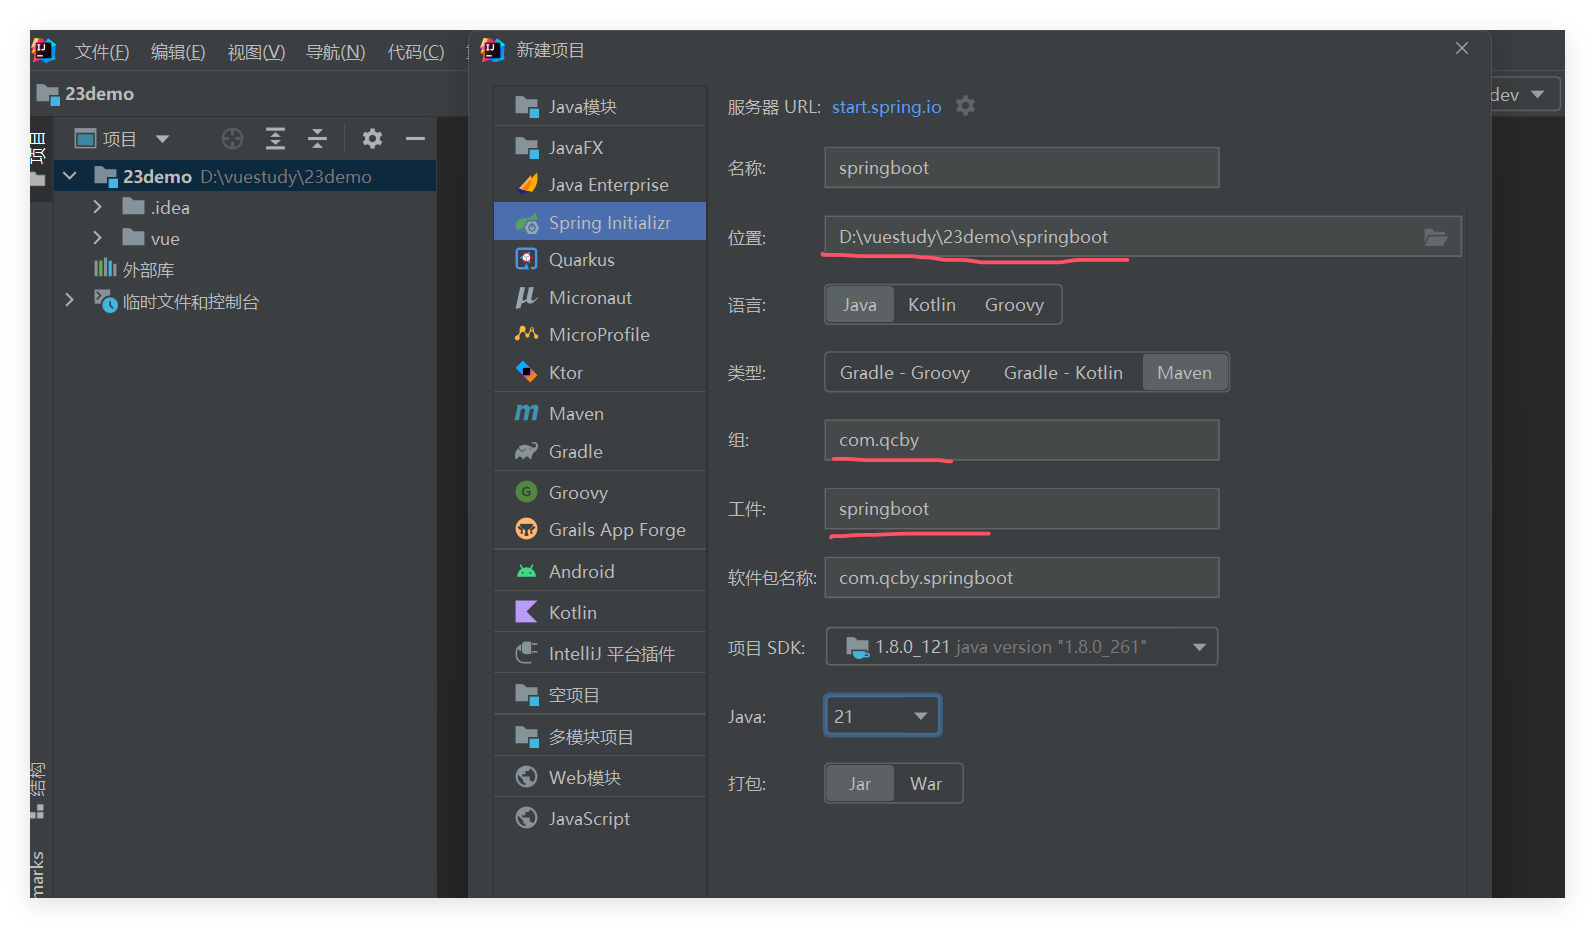Select Ktor generator
This screenshot has width=1595, height=928.
600,372
